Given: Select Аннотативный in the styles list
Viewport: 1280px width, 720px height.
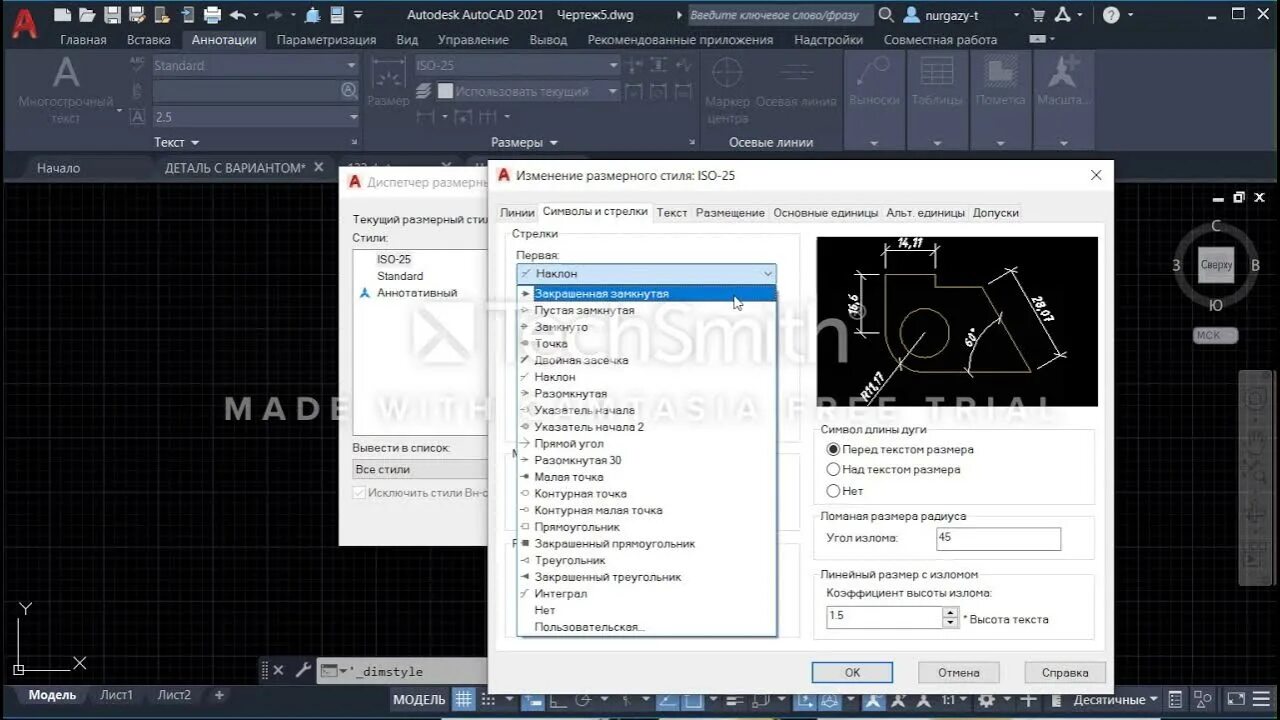Looking at the screenshot, I should click(x=416, y=293).
